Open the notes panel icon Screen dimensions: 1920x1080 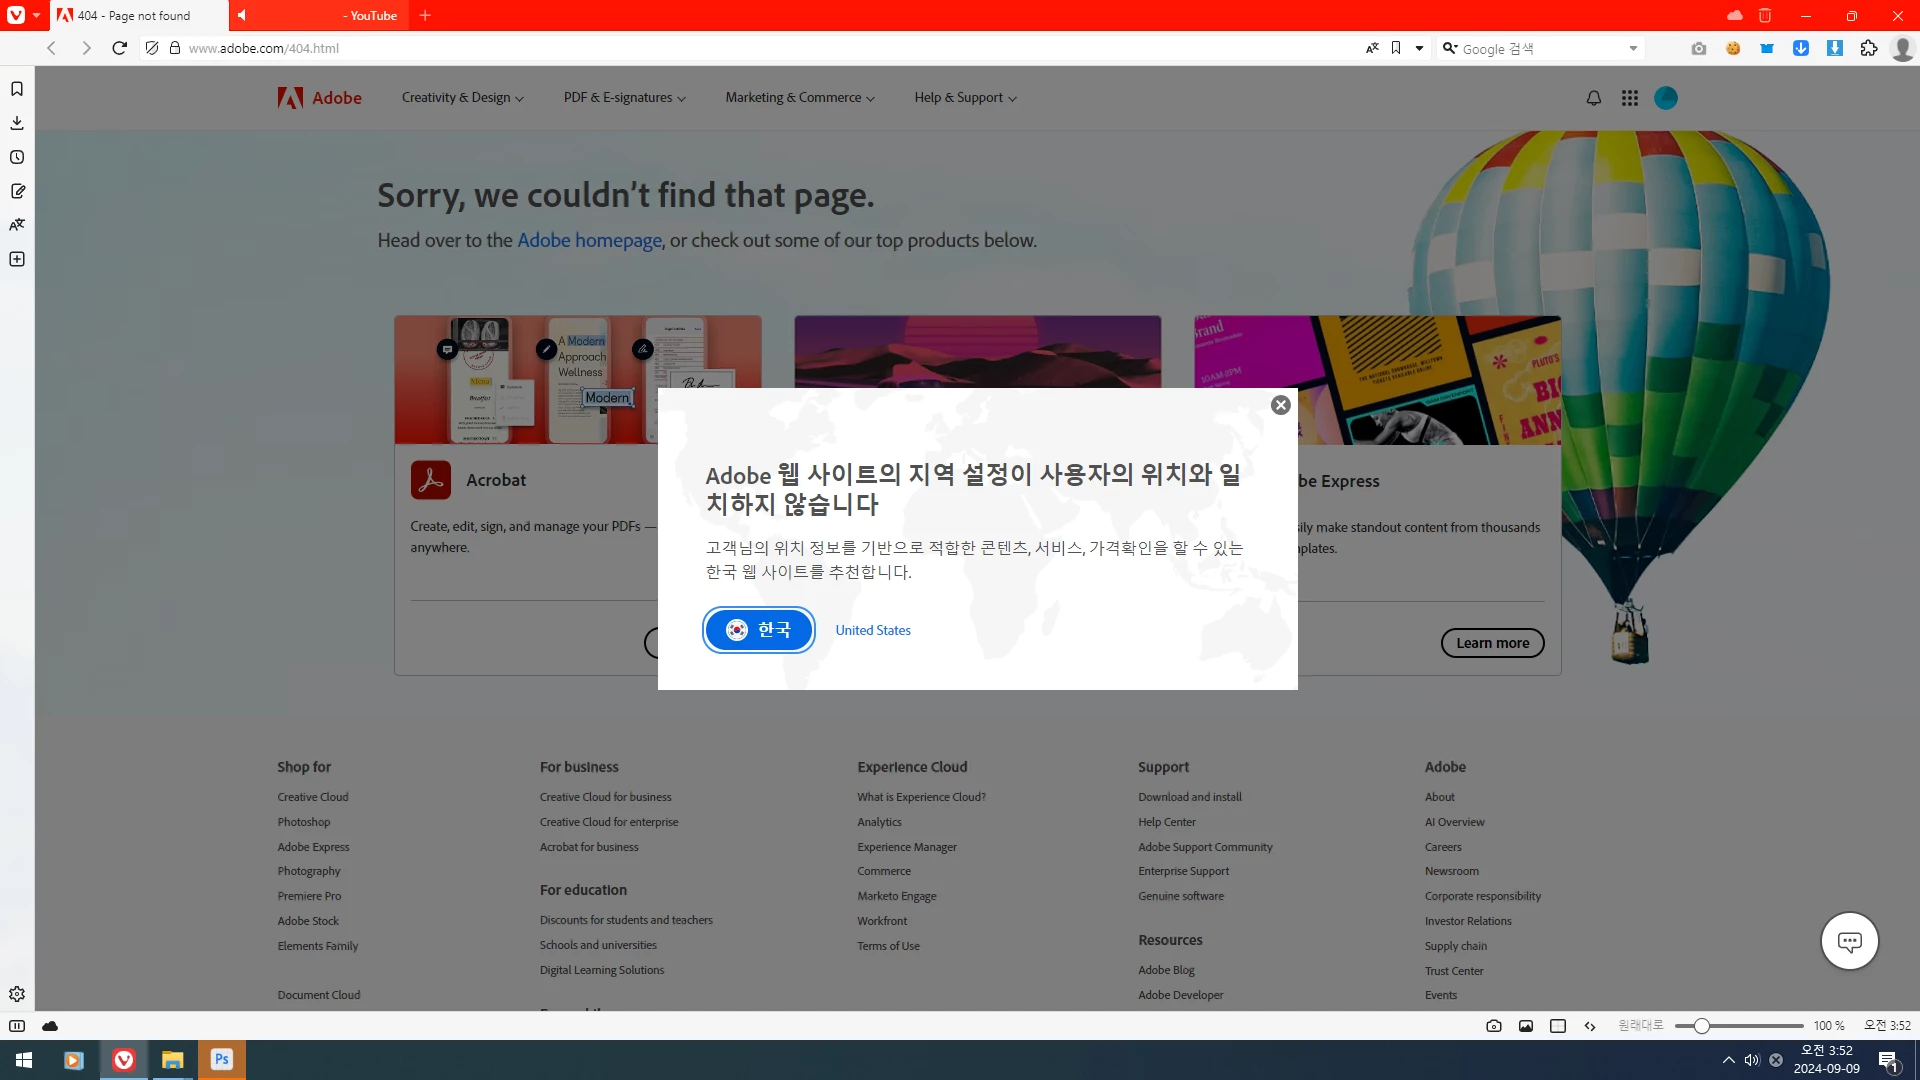(17, 191)
